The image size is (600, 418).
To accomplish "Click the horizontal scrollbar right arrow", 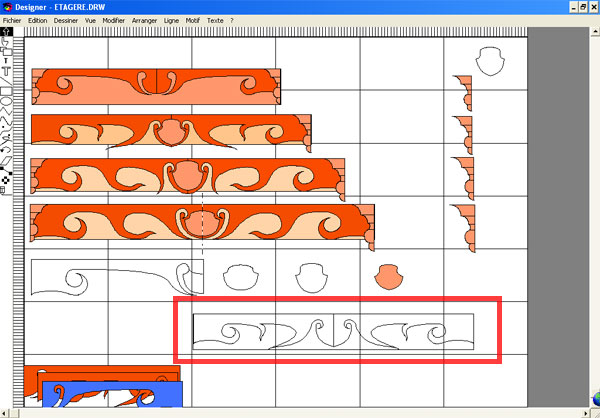I will (585, 414).
